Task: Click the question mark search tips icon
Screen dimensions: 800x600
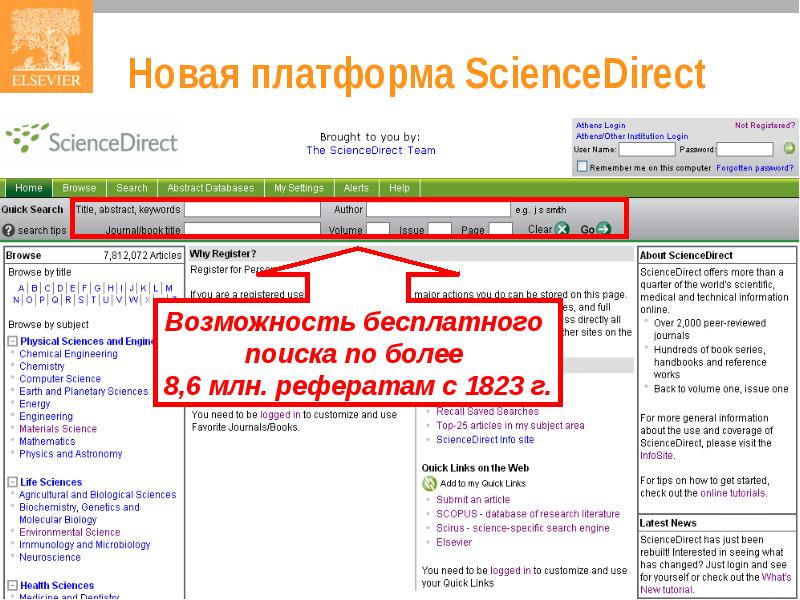Action: point(9,230)
